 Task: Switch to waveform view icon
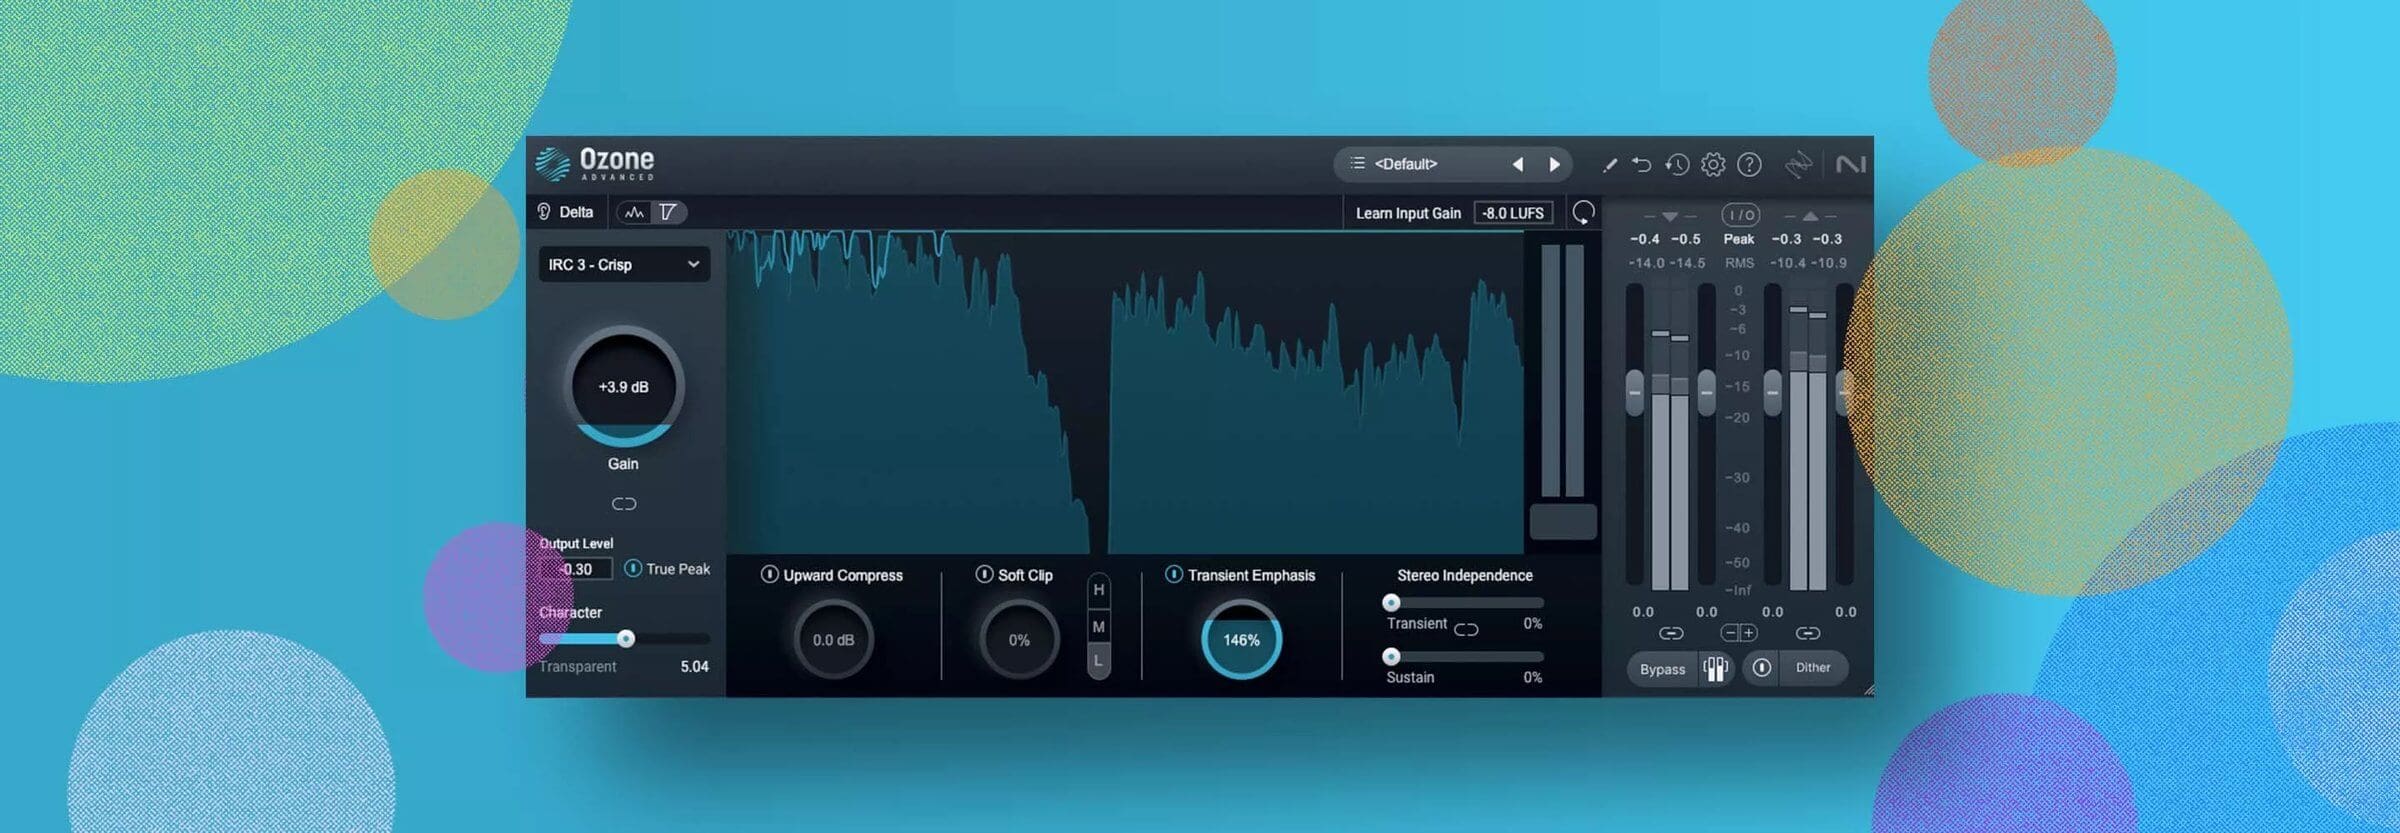coord(634,212)
